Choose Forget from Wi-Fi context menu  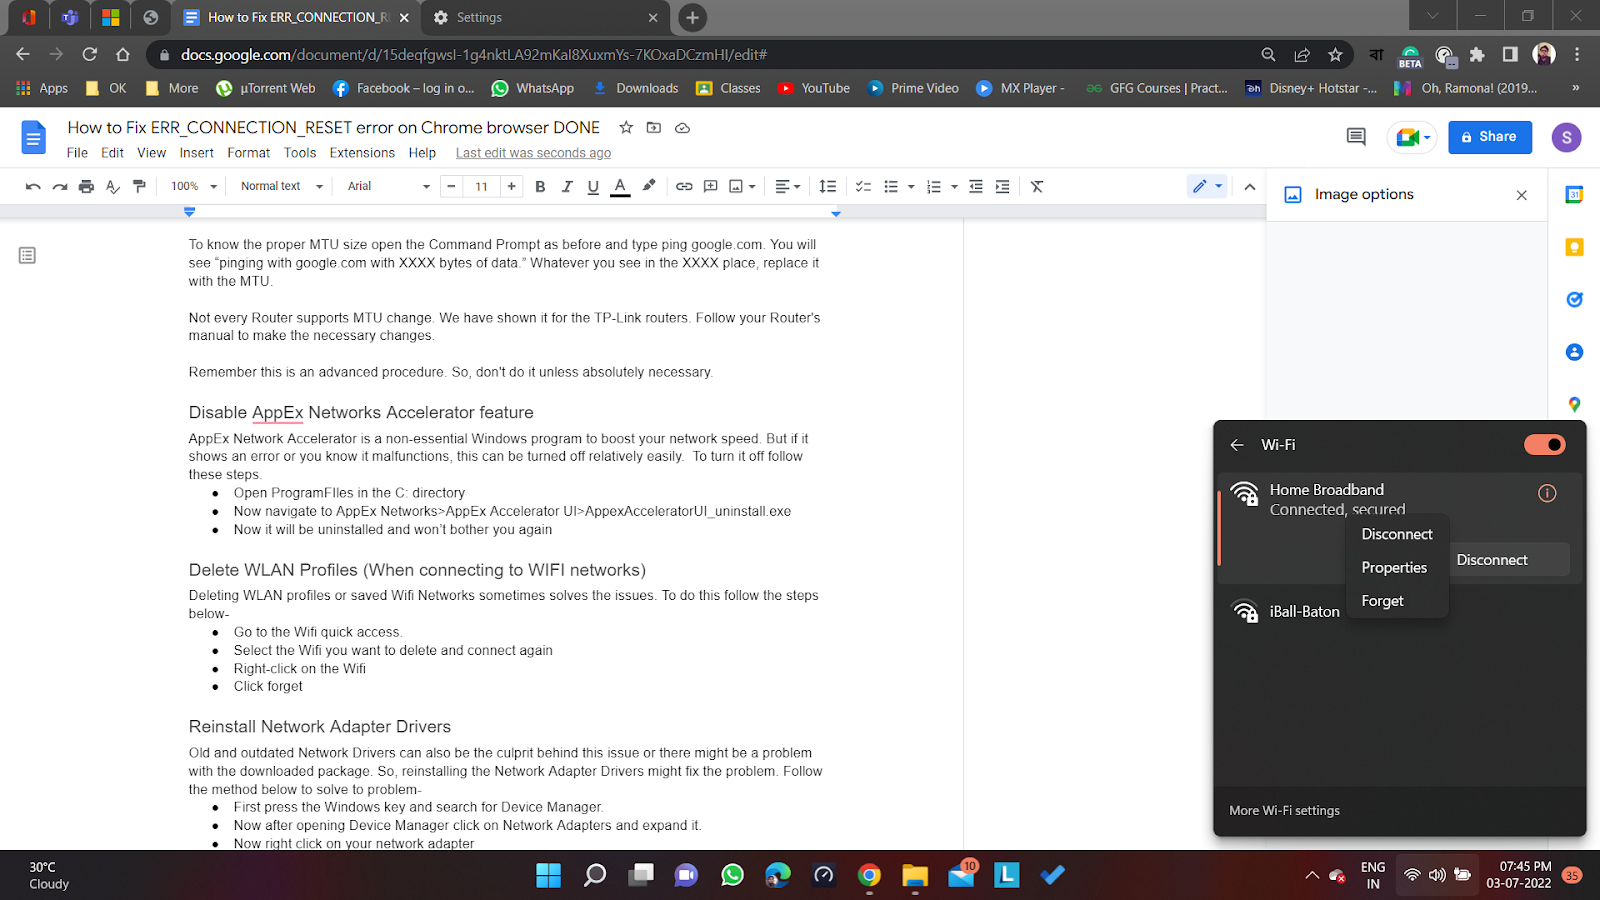pos(1382,601)
